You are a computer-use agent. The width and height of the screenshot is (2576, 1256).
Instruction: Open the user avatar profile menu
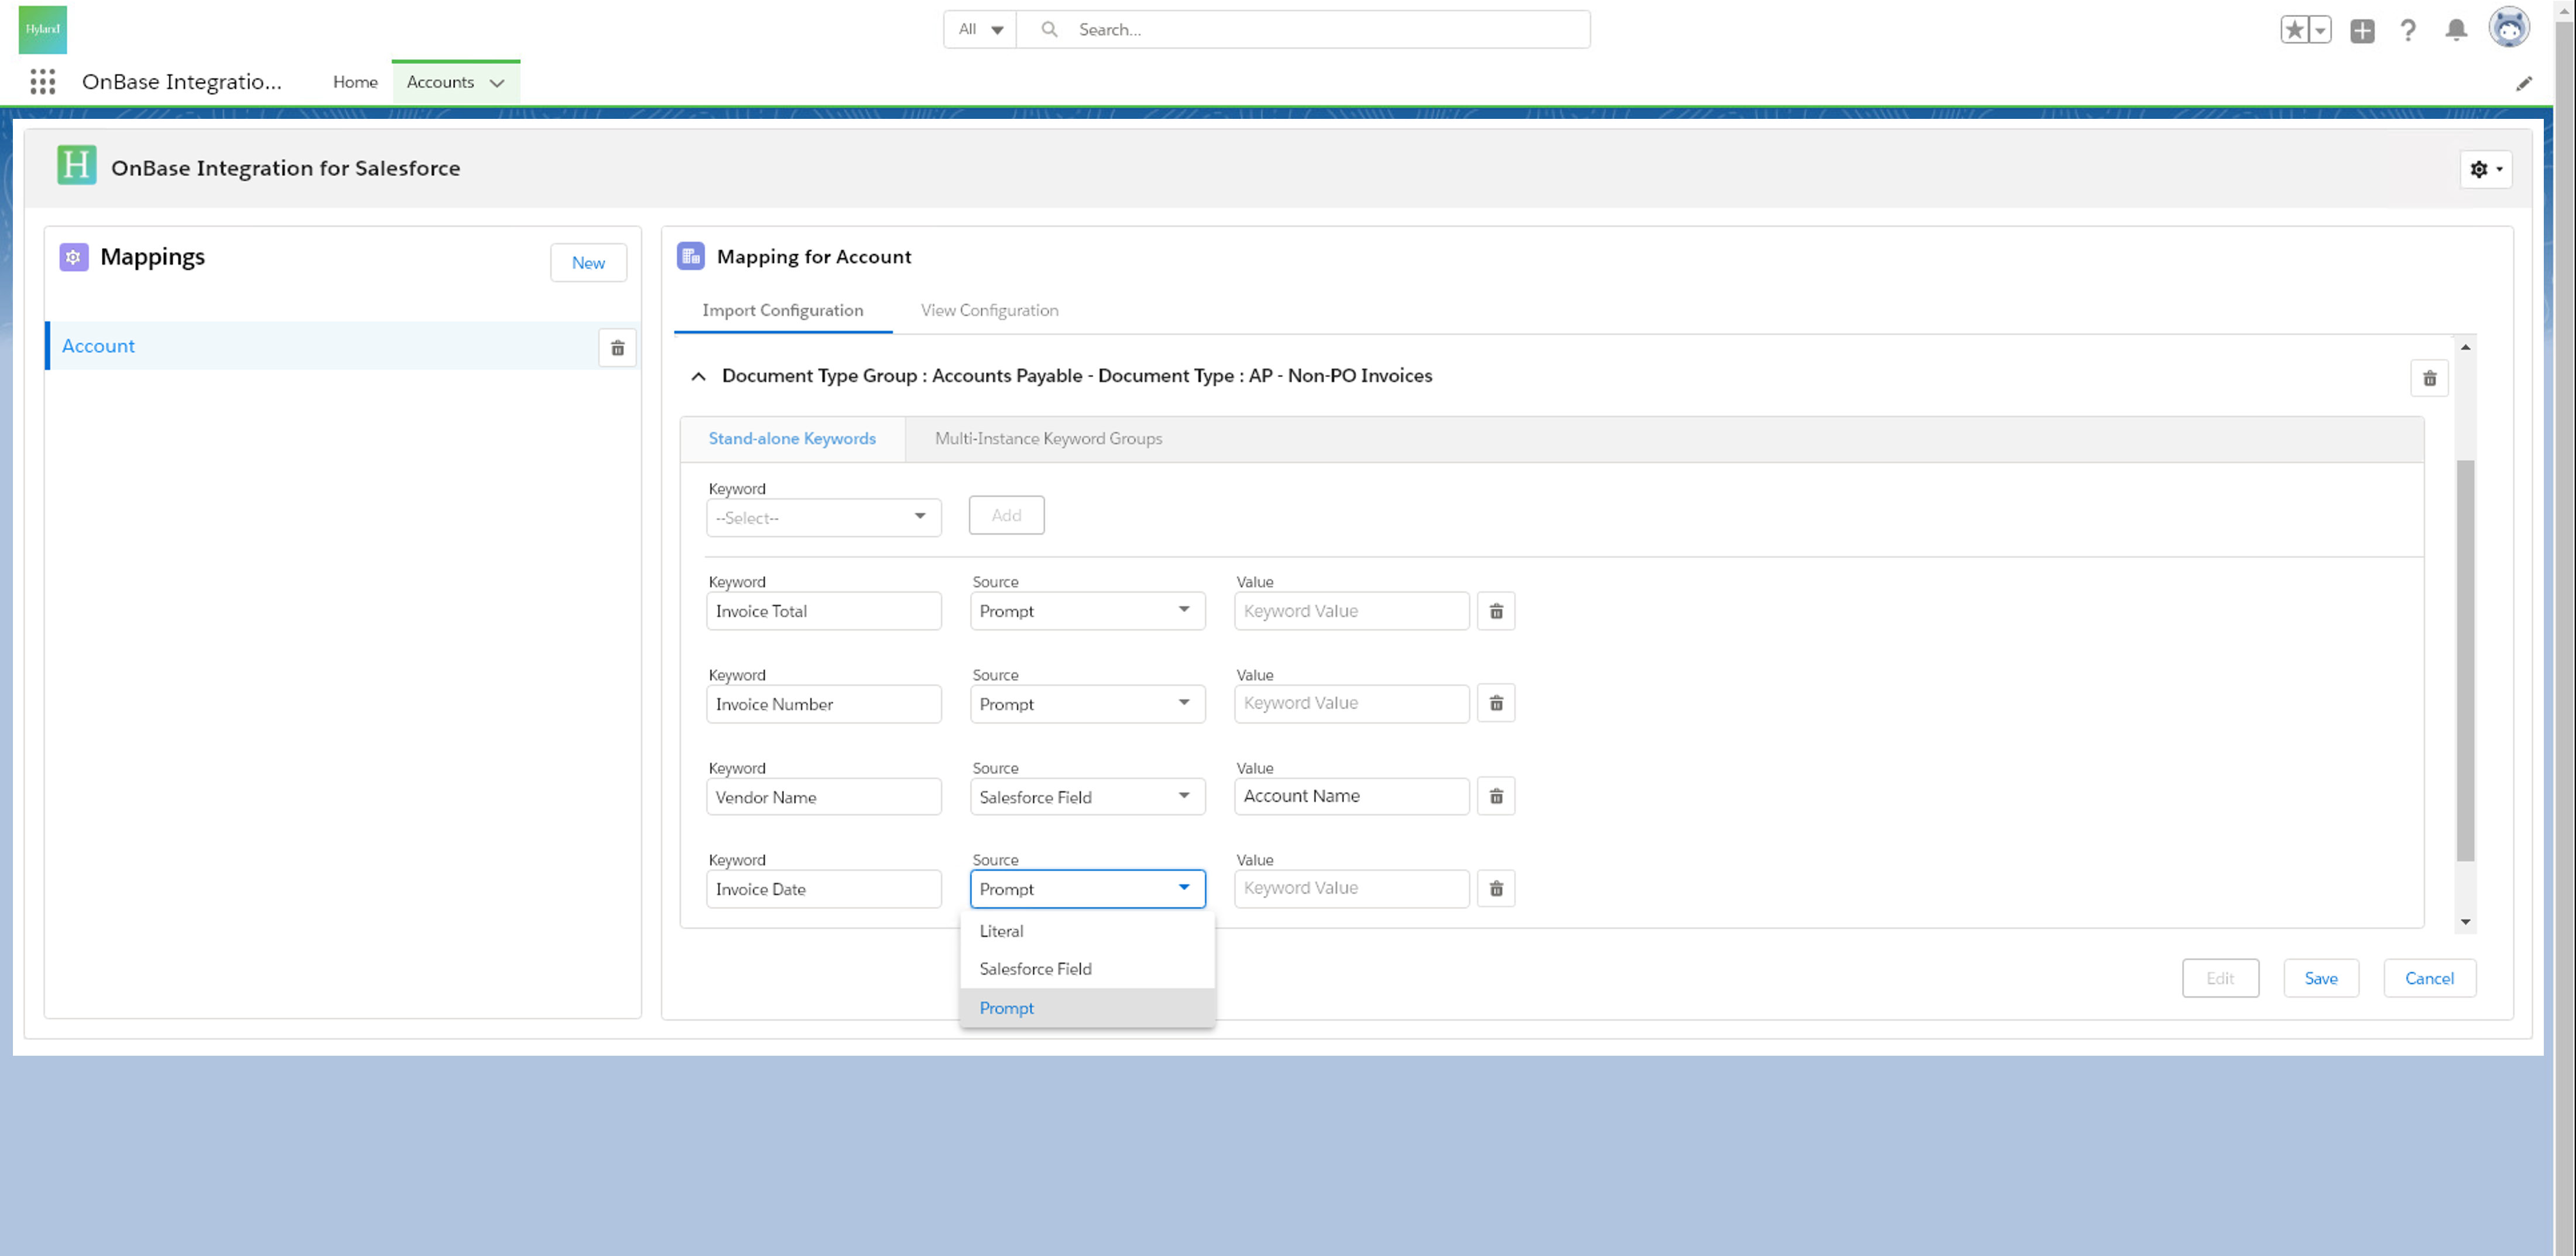[x=2509, y=28]
